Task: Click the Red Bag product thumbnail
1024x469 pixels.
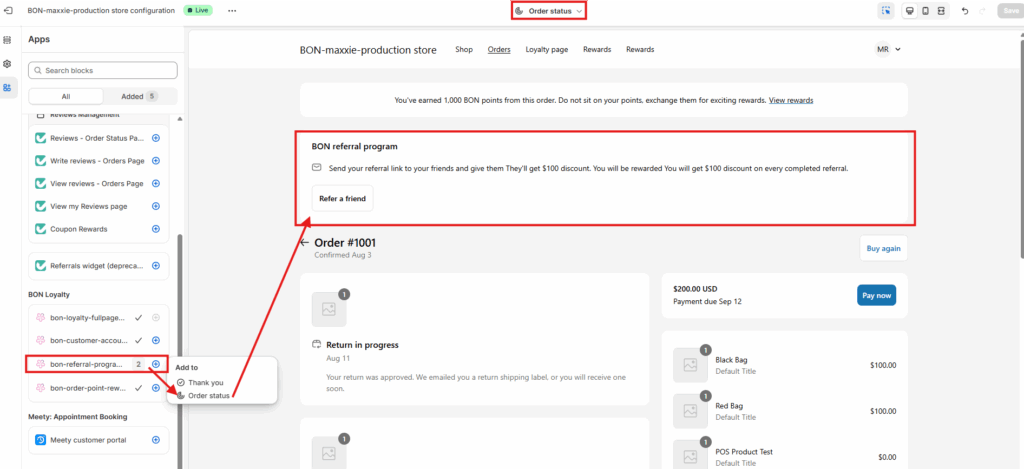Action: click(x=690, y=411)
